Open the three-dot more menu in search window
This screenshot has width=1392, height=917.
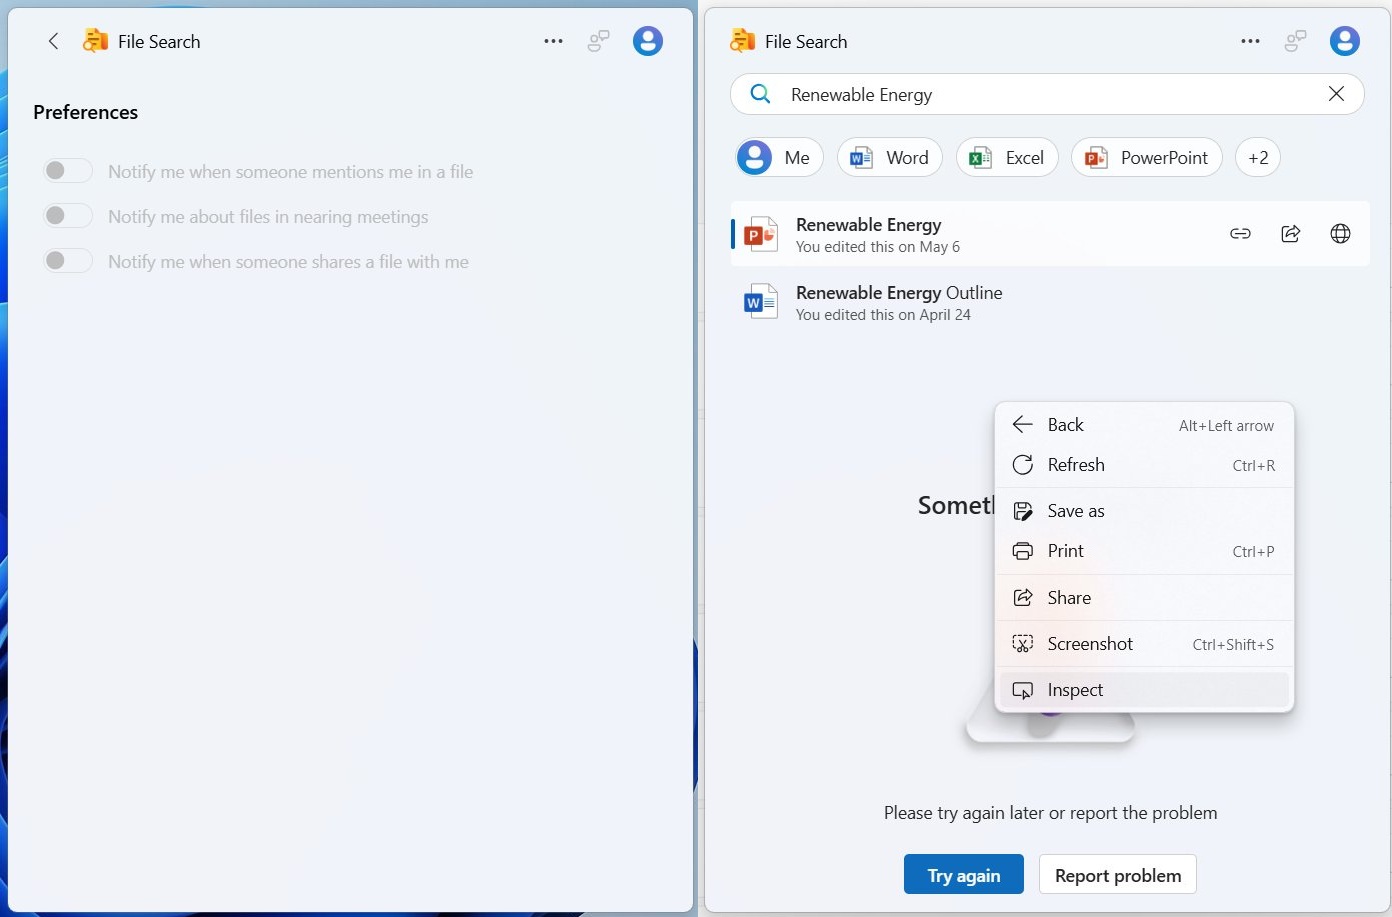tap(1250, 41)
